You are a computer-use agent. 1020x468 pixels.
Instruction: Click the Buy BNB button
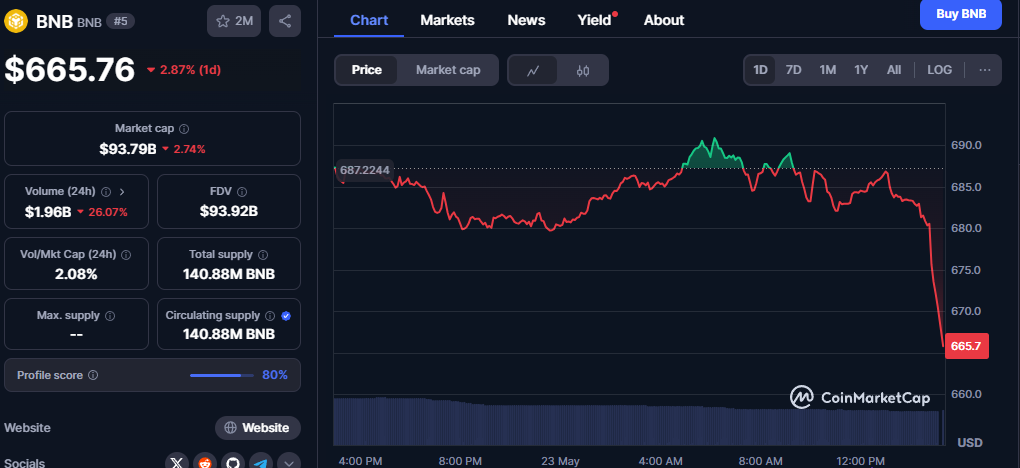point(961,14)
